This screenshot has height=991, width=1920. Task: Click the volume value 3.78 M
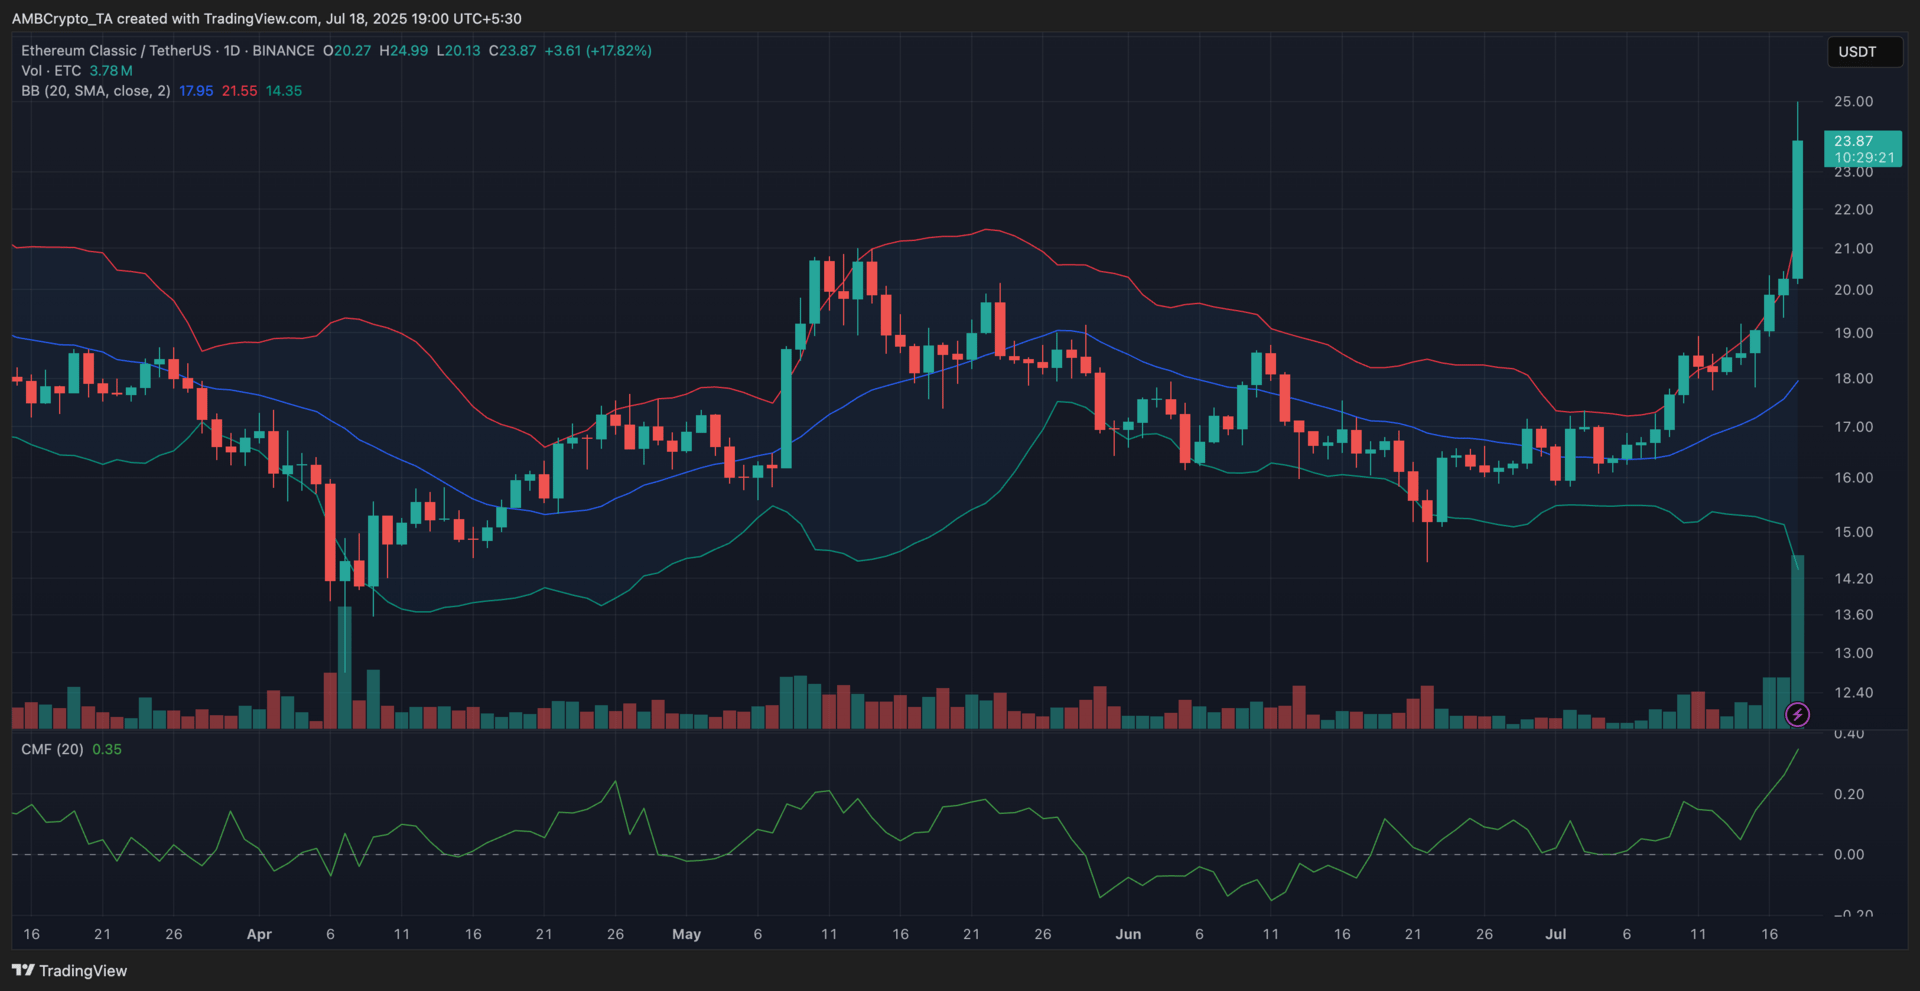(x=111, y=71)
